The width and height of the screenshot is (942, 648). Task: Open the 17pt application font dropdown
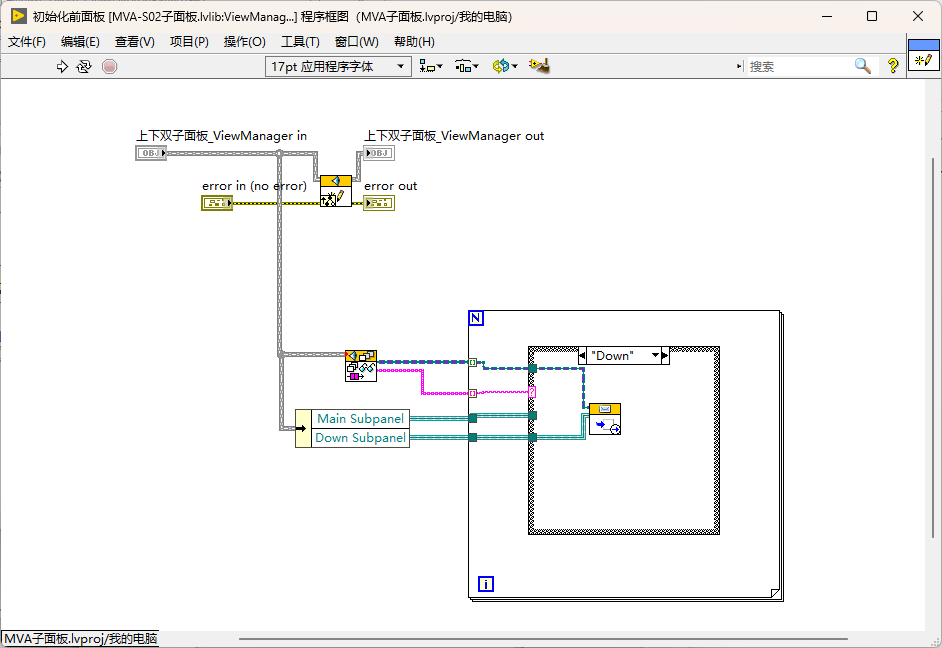(338, 67)
